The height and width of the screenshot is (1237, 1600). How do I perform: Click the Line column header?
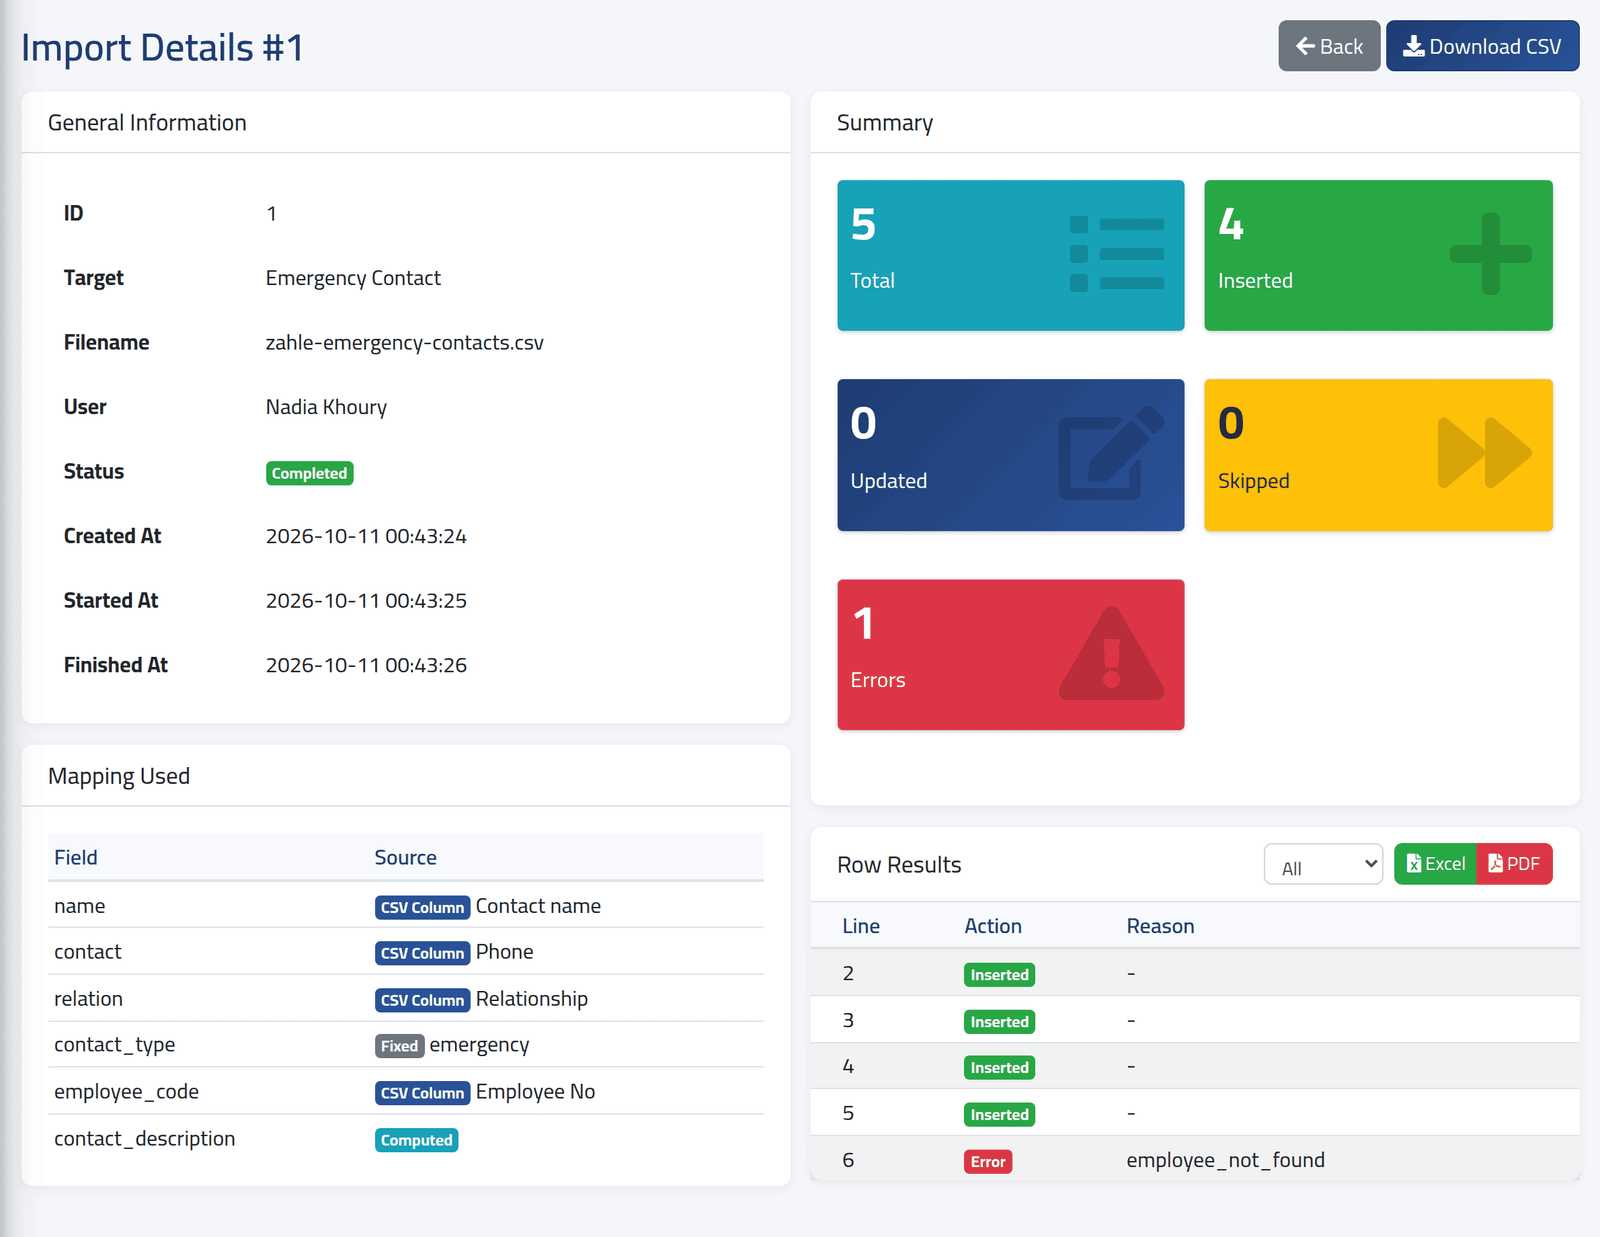(861, 926)
